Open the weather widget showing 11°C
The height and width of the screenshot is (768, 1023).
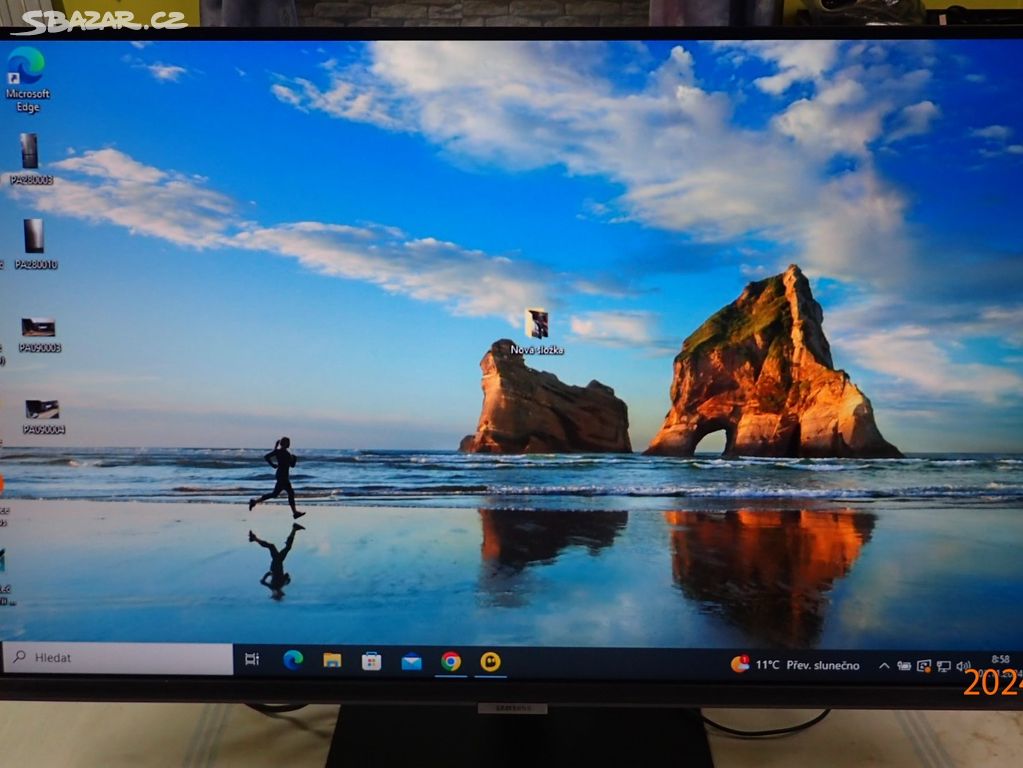(x=795, y=665)
